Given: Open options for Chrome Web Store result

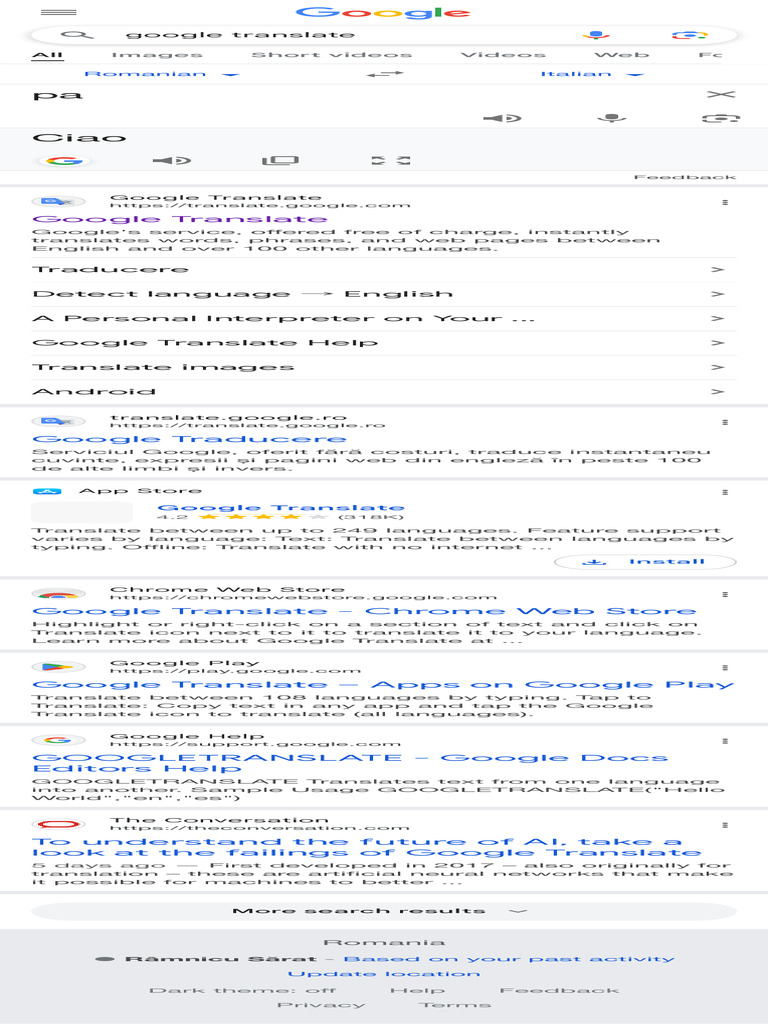Looking at the screenshot, I should pos(725,594).
